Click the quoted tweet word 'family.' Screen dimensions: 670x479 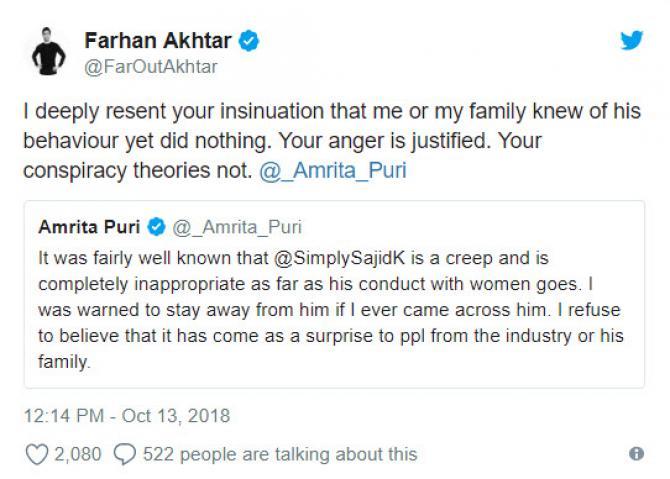click(65, 361)
